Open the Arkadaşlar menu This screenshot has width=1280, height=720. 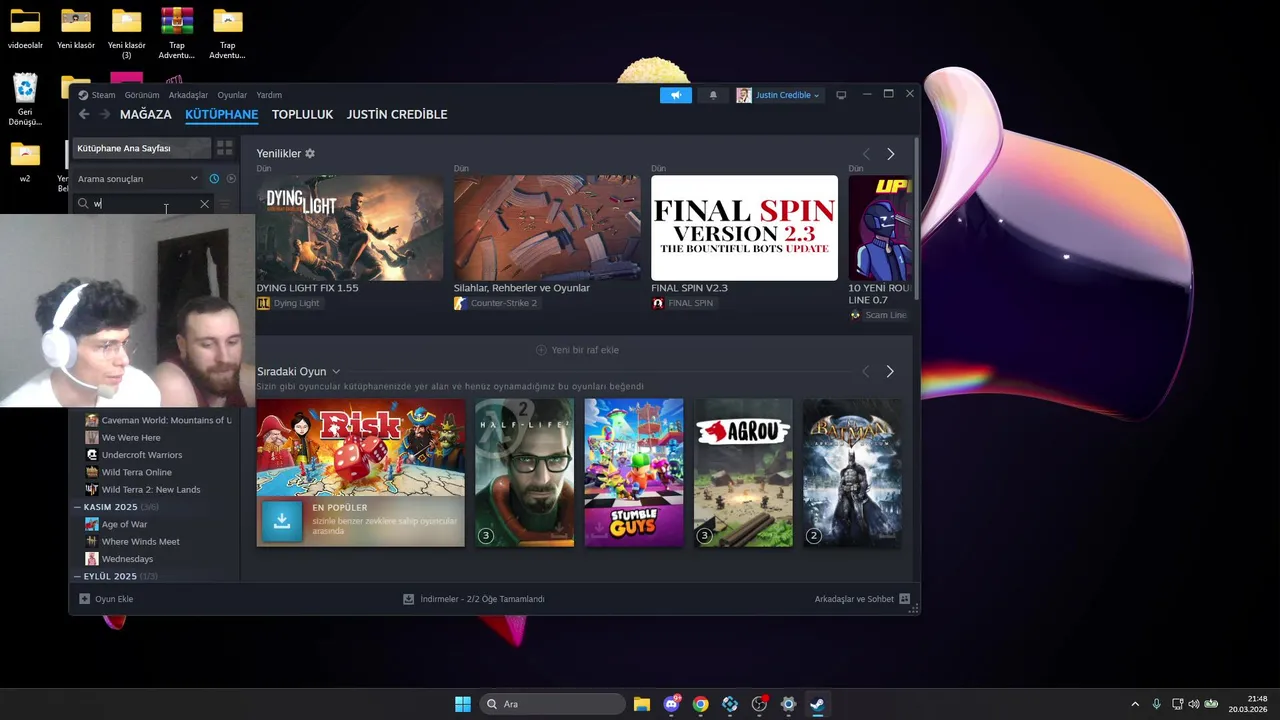pyautogui.click(x=188, y=95)
